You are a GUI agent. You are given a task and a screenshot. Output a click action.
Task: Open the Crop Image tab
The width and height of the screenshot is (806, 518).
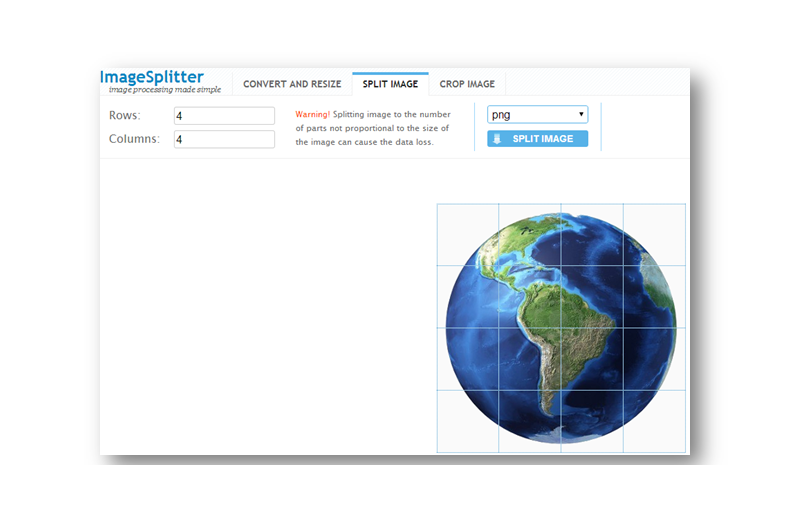pos(467,84)
